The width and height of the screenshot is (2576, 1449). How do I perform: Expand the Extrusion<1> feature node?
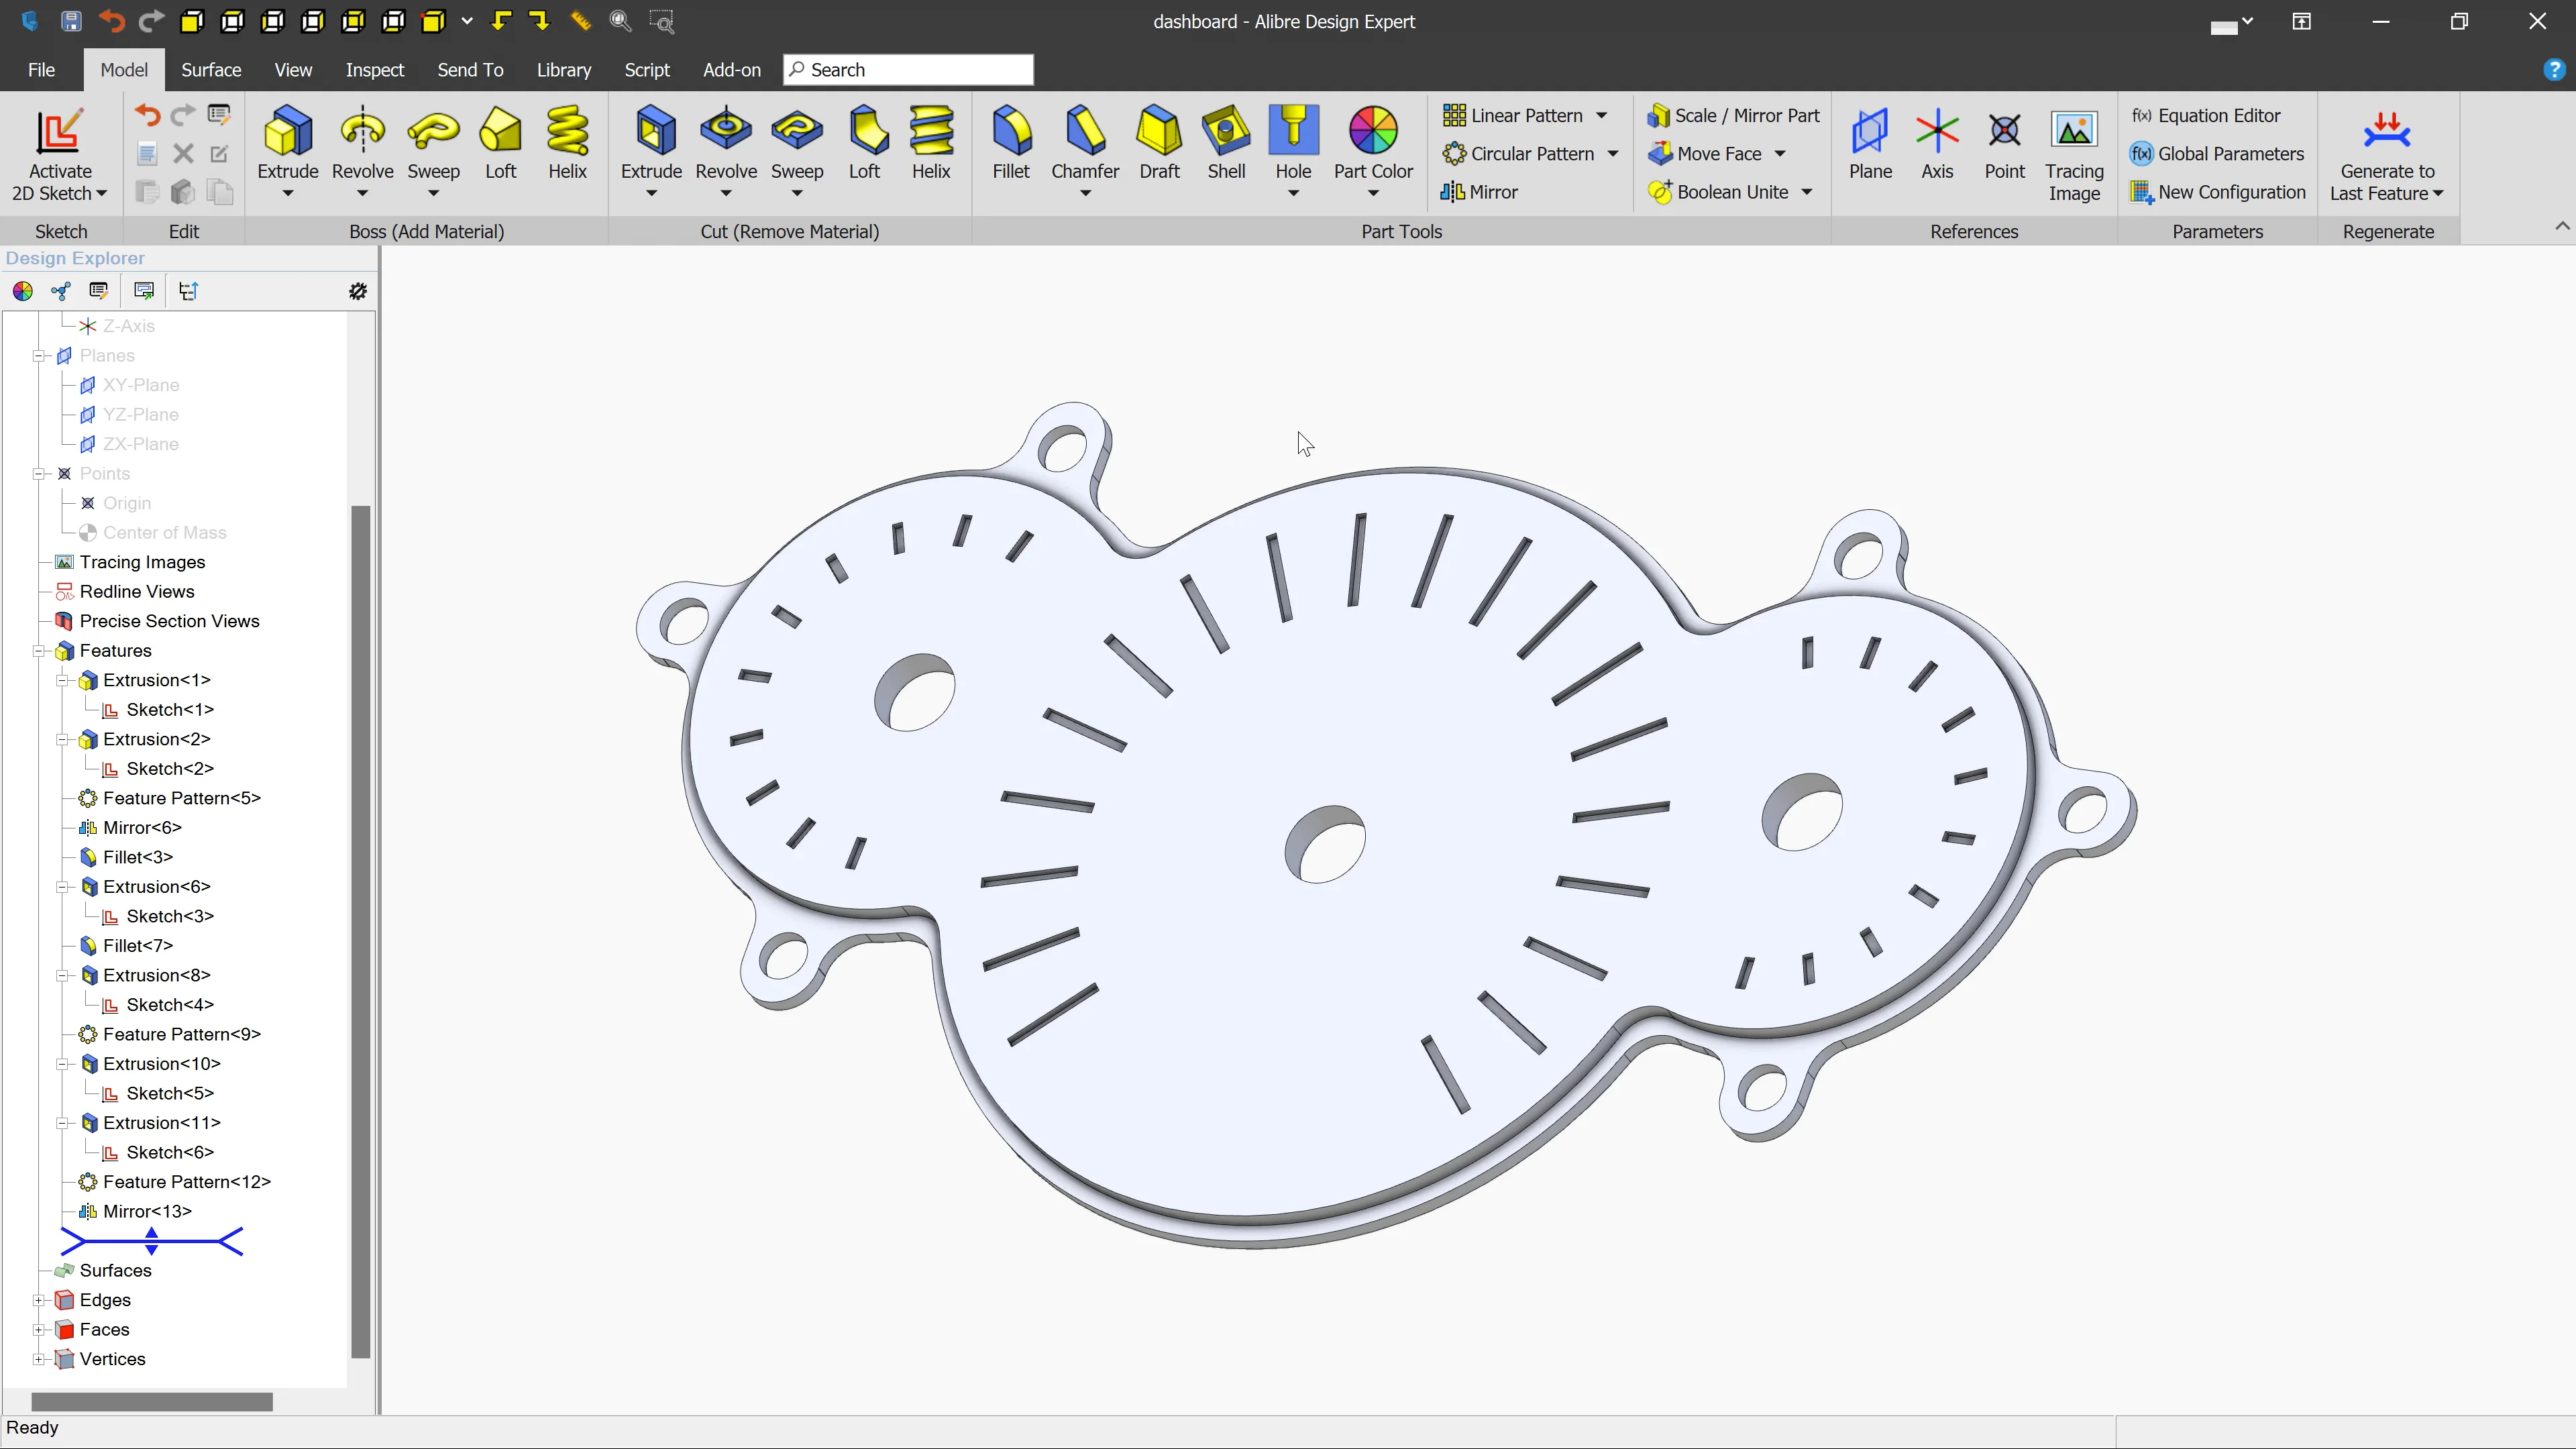click(x=62, y=679)
